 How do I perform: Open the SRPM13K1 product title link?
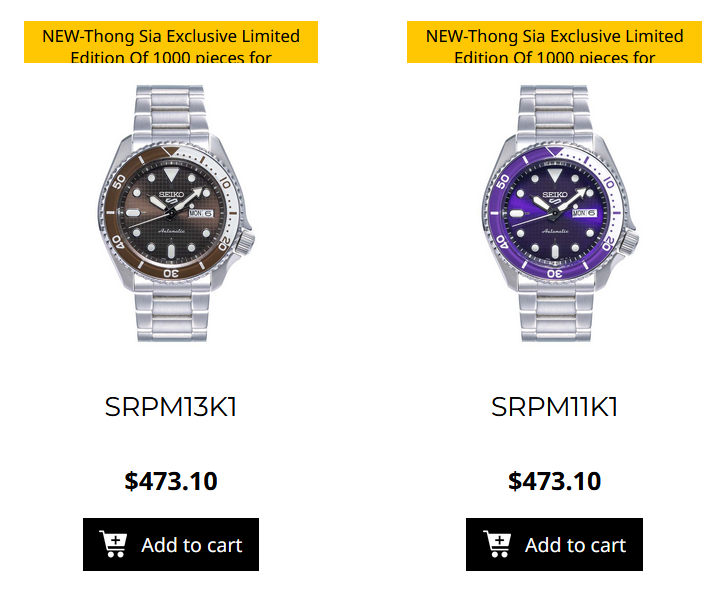171,408
